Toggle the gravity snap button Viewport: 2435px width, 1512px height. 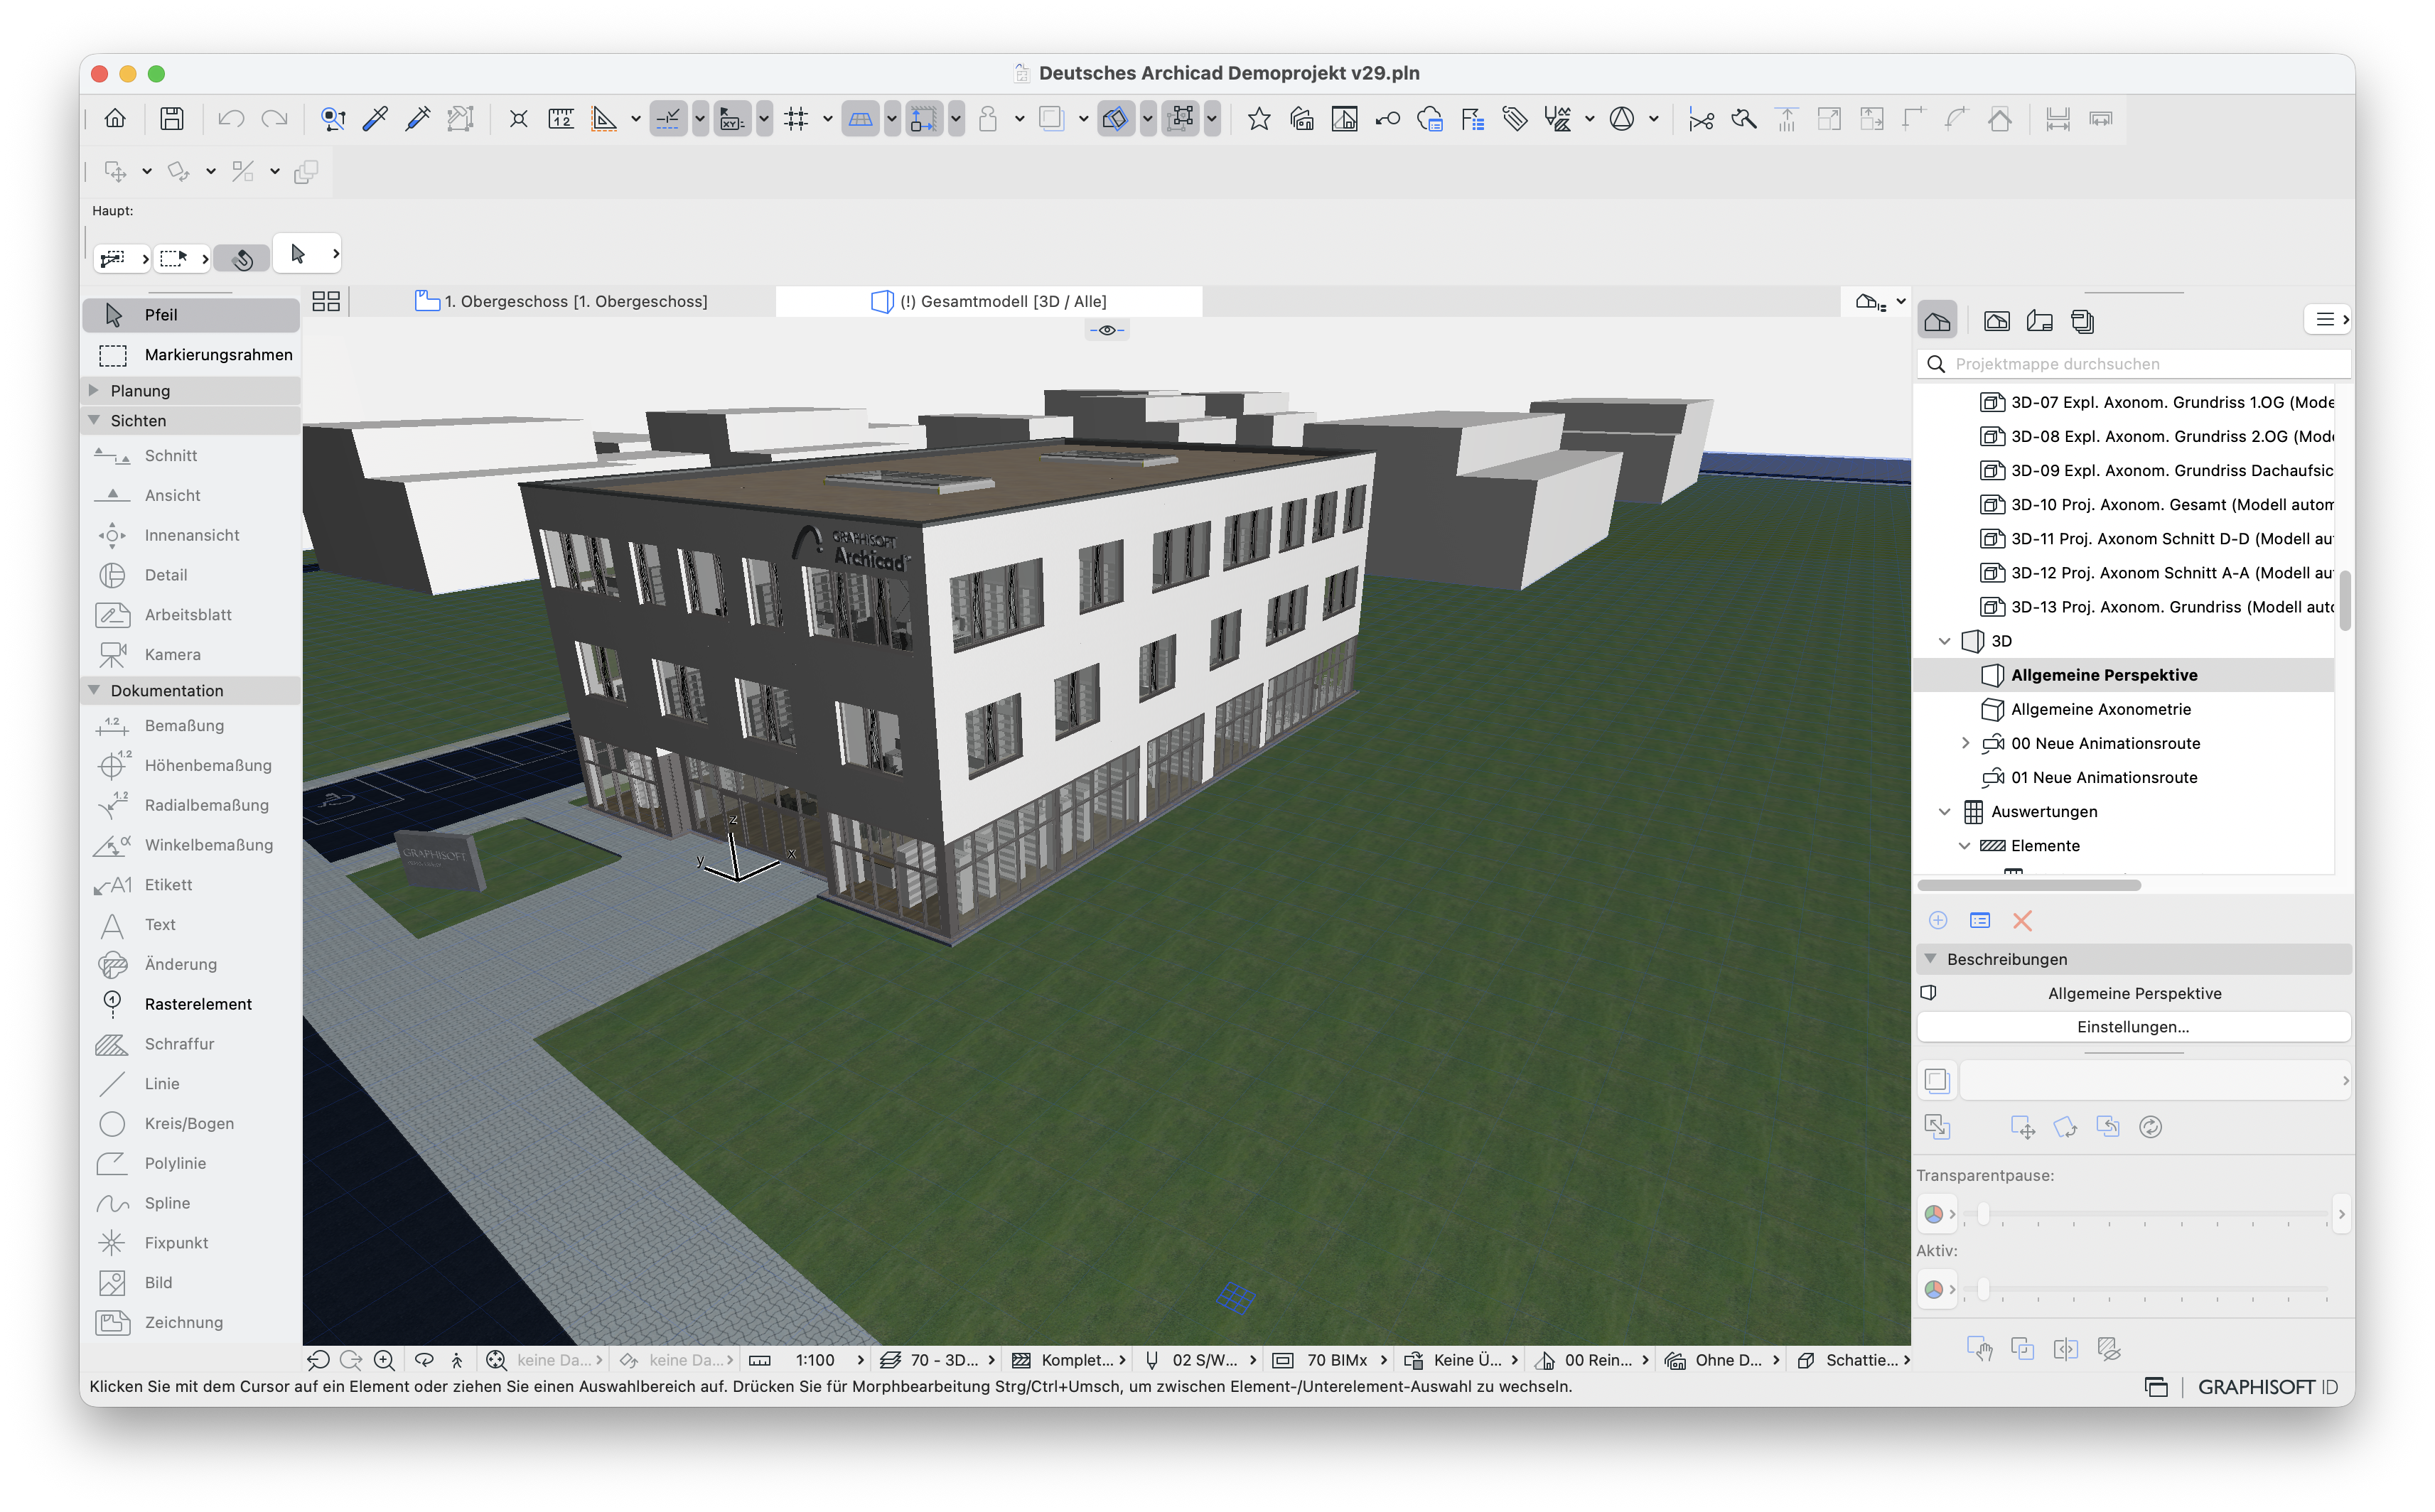point(988,119)
